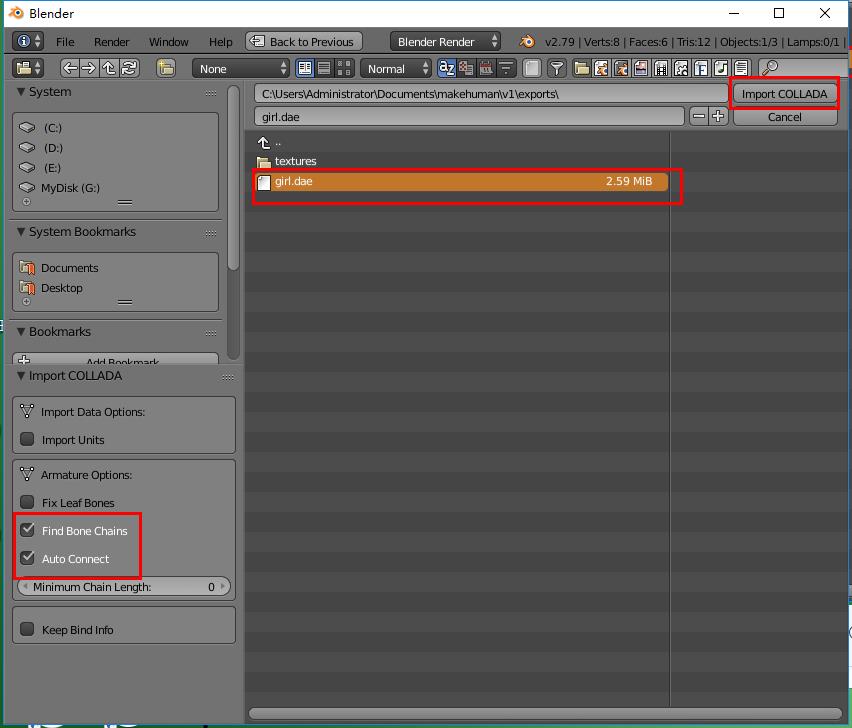Open the Window menu
The image size is (852, 728).
coord(168,42)
